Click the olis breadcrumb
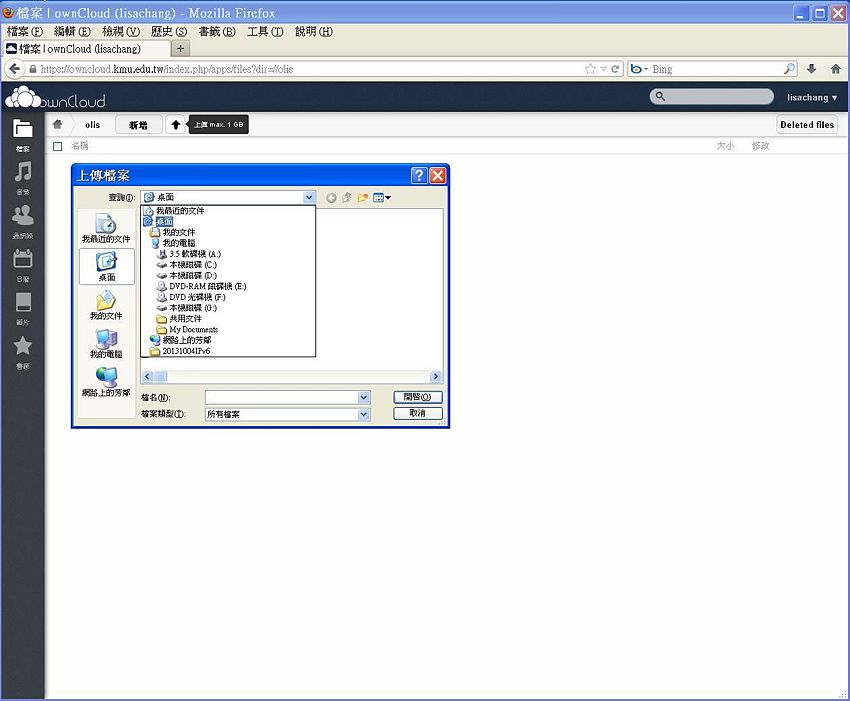This screenshot has height=701, width=850. (x=93, y=125)
